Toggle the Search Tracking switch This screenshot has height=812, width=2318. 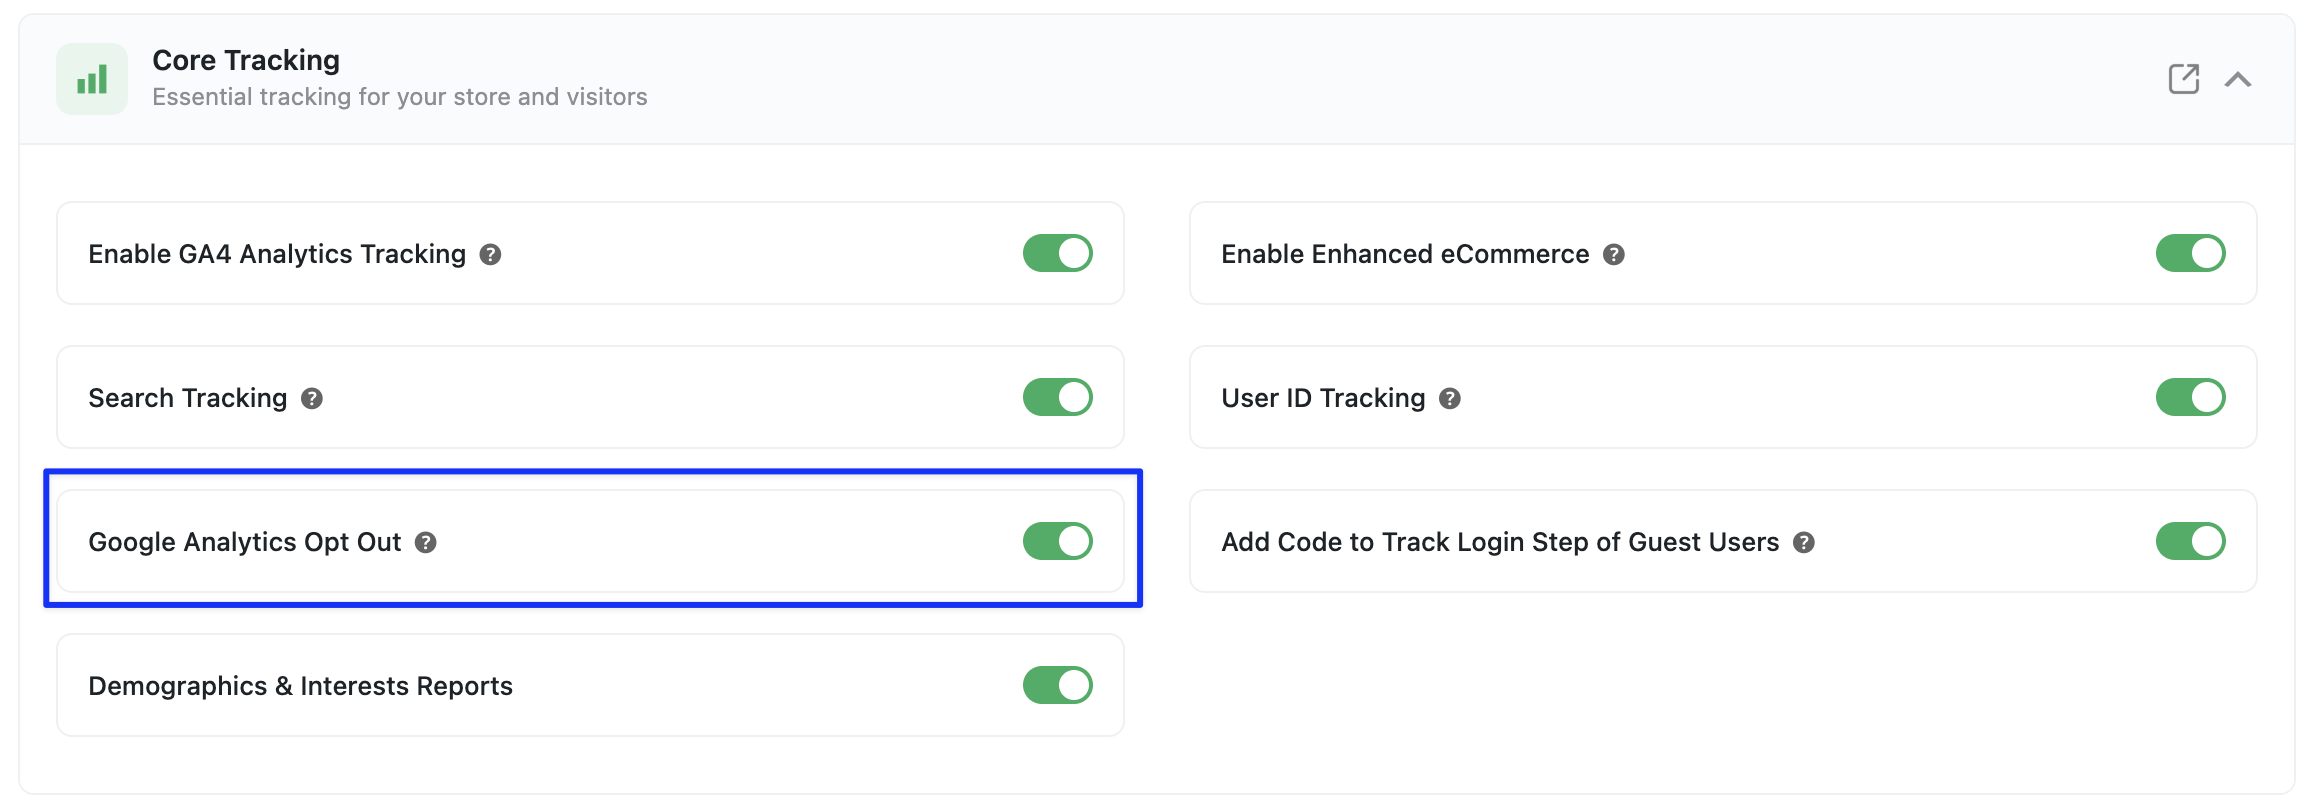point(1058,397)
